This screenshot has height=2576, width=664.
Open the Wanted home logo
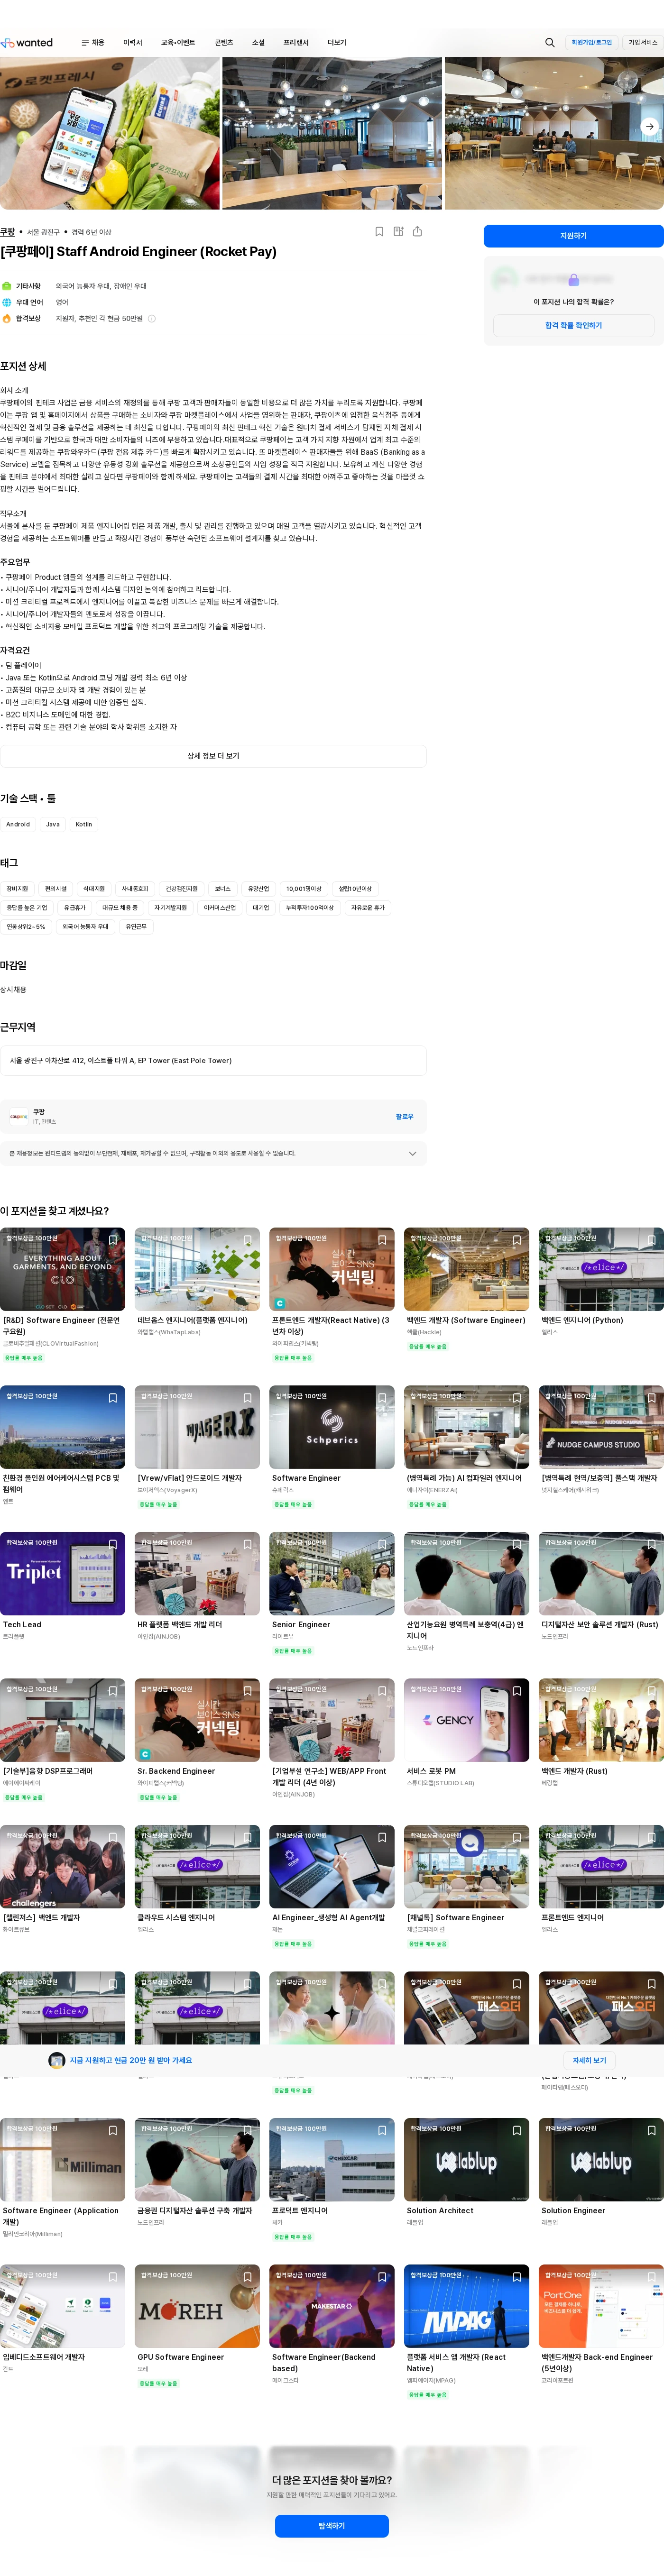[x=27, y=43]
